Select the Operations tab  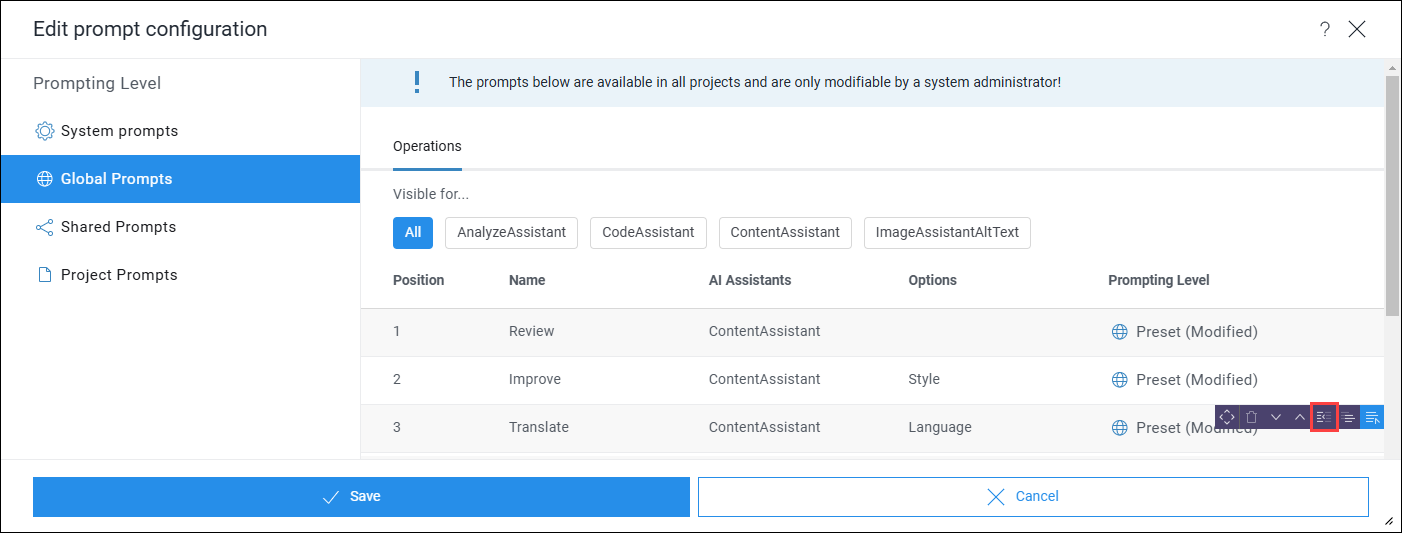click(427, 146)
